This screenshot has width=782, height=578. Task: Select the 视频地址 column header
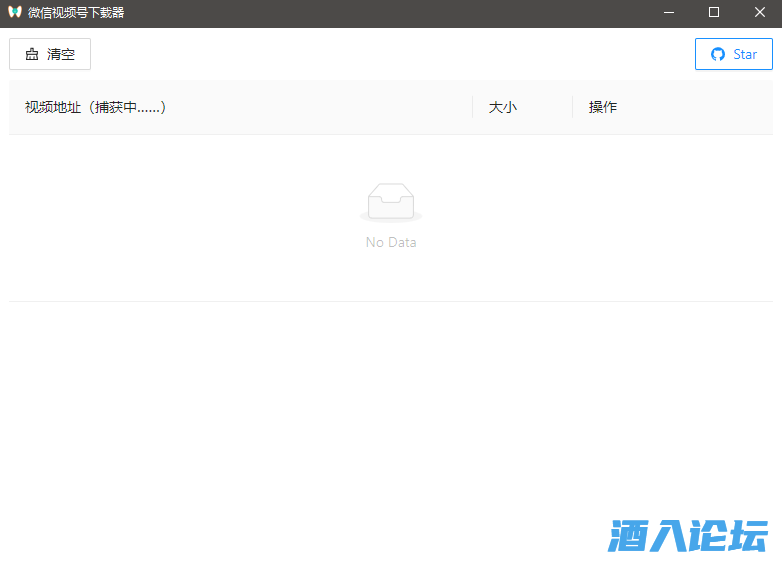pos(95,107)
